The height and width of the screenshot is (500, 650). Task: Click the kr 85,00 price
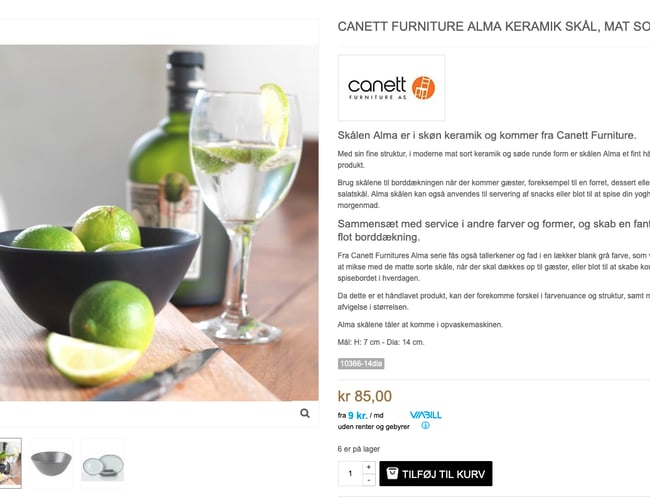click(365, 395)
